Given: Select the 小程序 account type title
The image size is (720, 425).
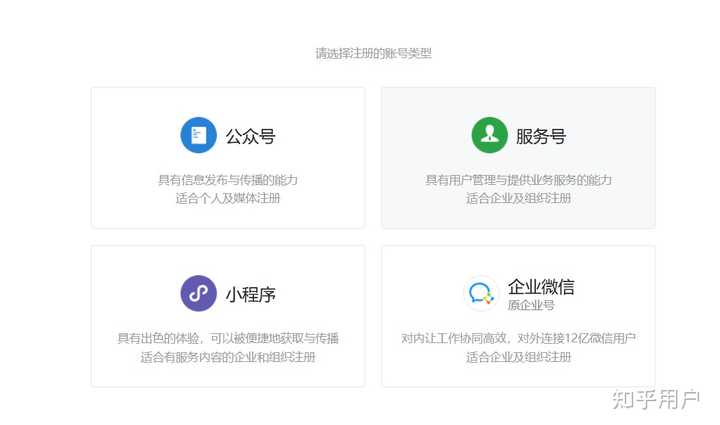Looking at the screenshot, I should point(250,295).
